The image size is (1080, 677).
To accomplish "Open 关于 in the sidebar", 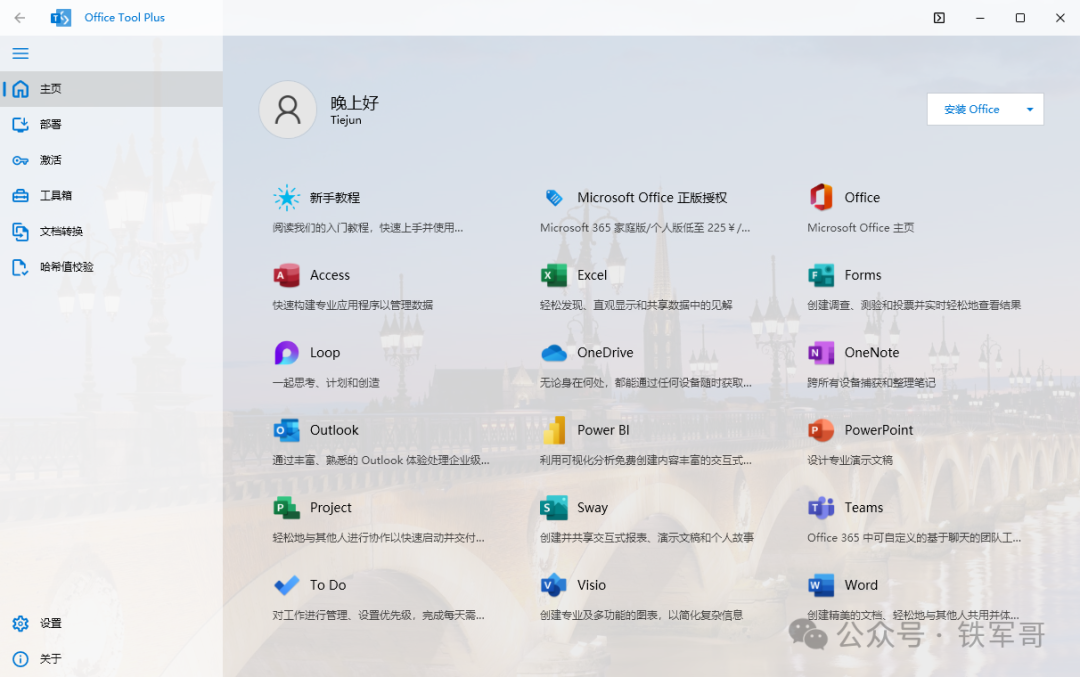I will [112, 659].
